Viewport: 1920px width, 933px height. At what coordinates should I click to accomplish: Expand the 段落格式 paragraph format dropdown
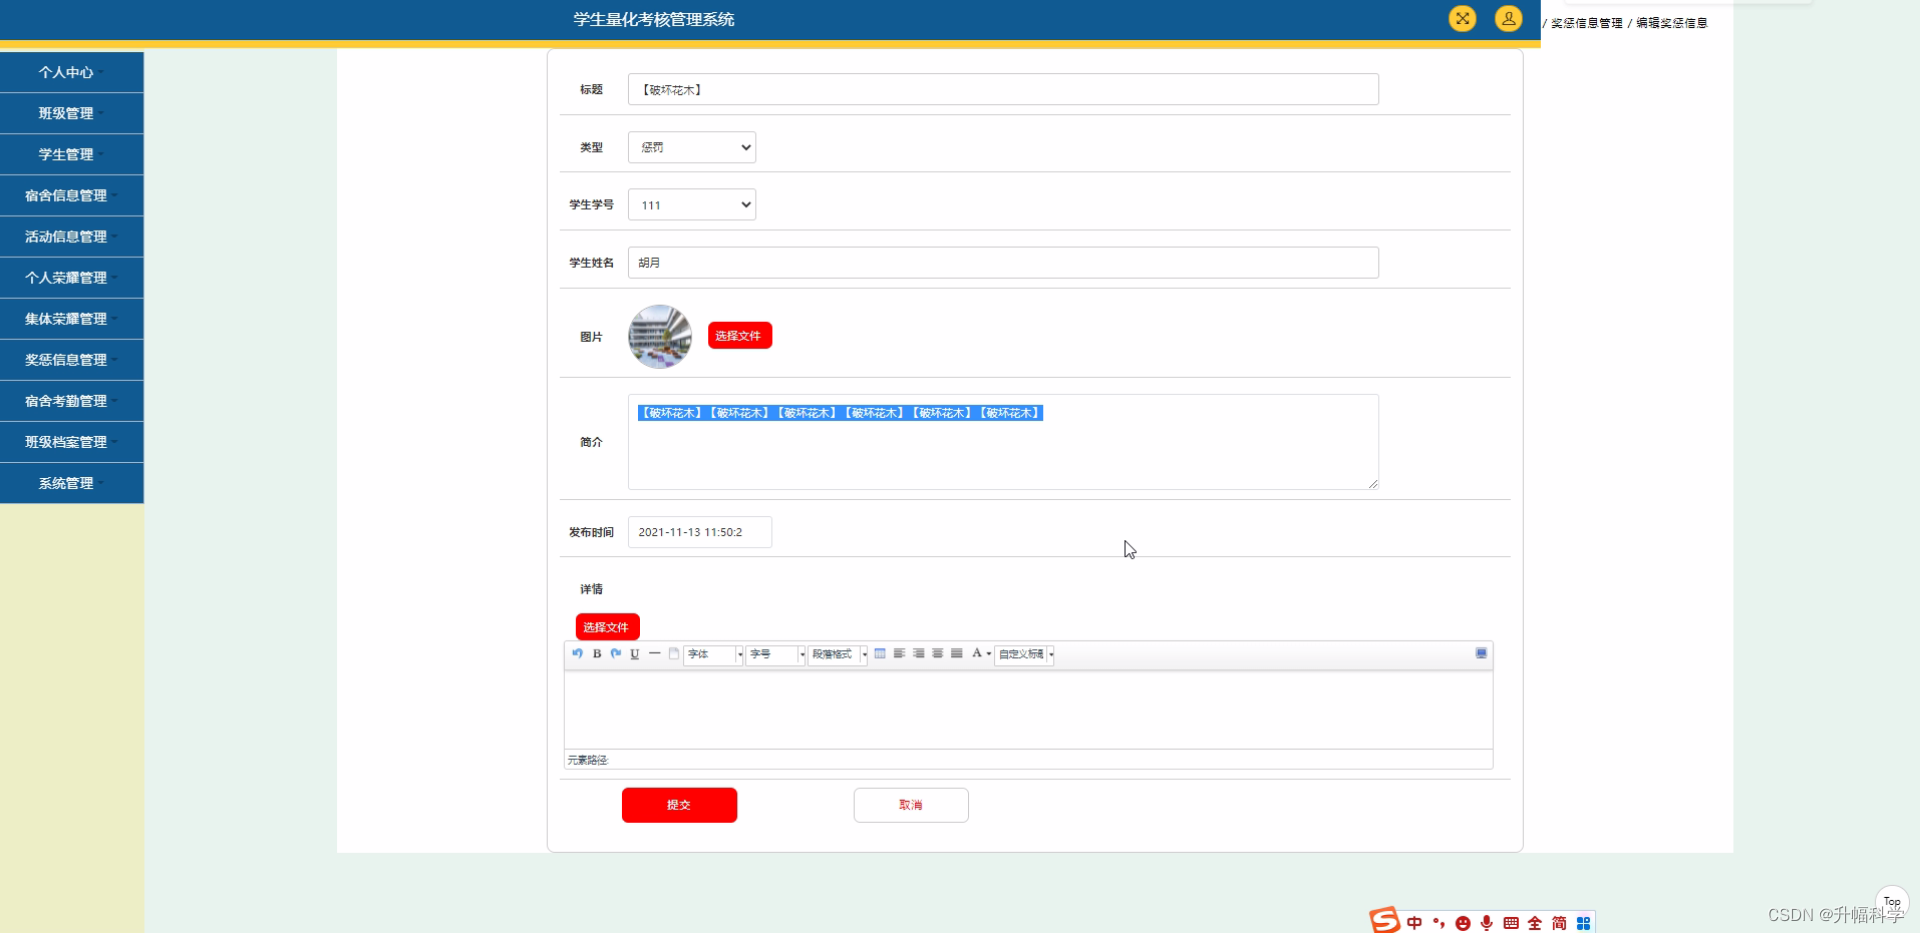(x=838, y=654)
